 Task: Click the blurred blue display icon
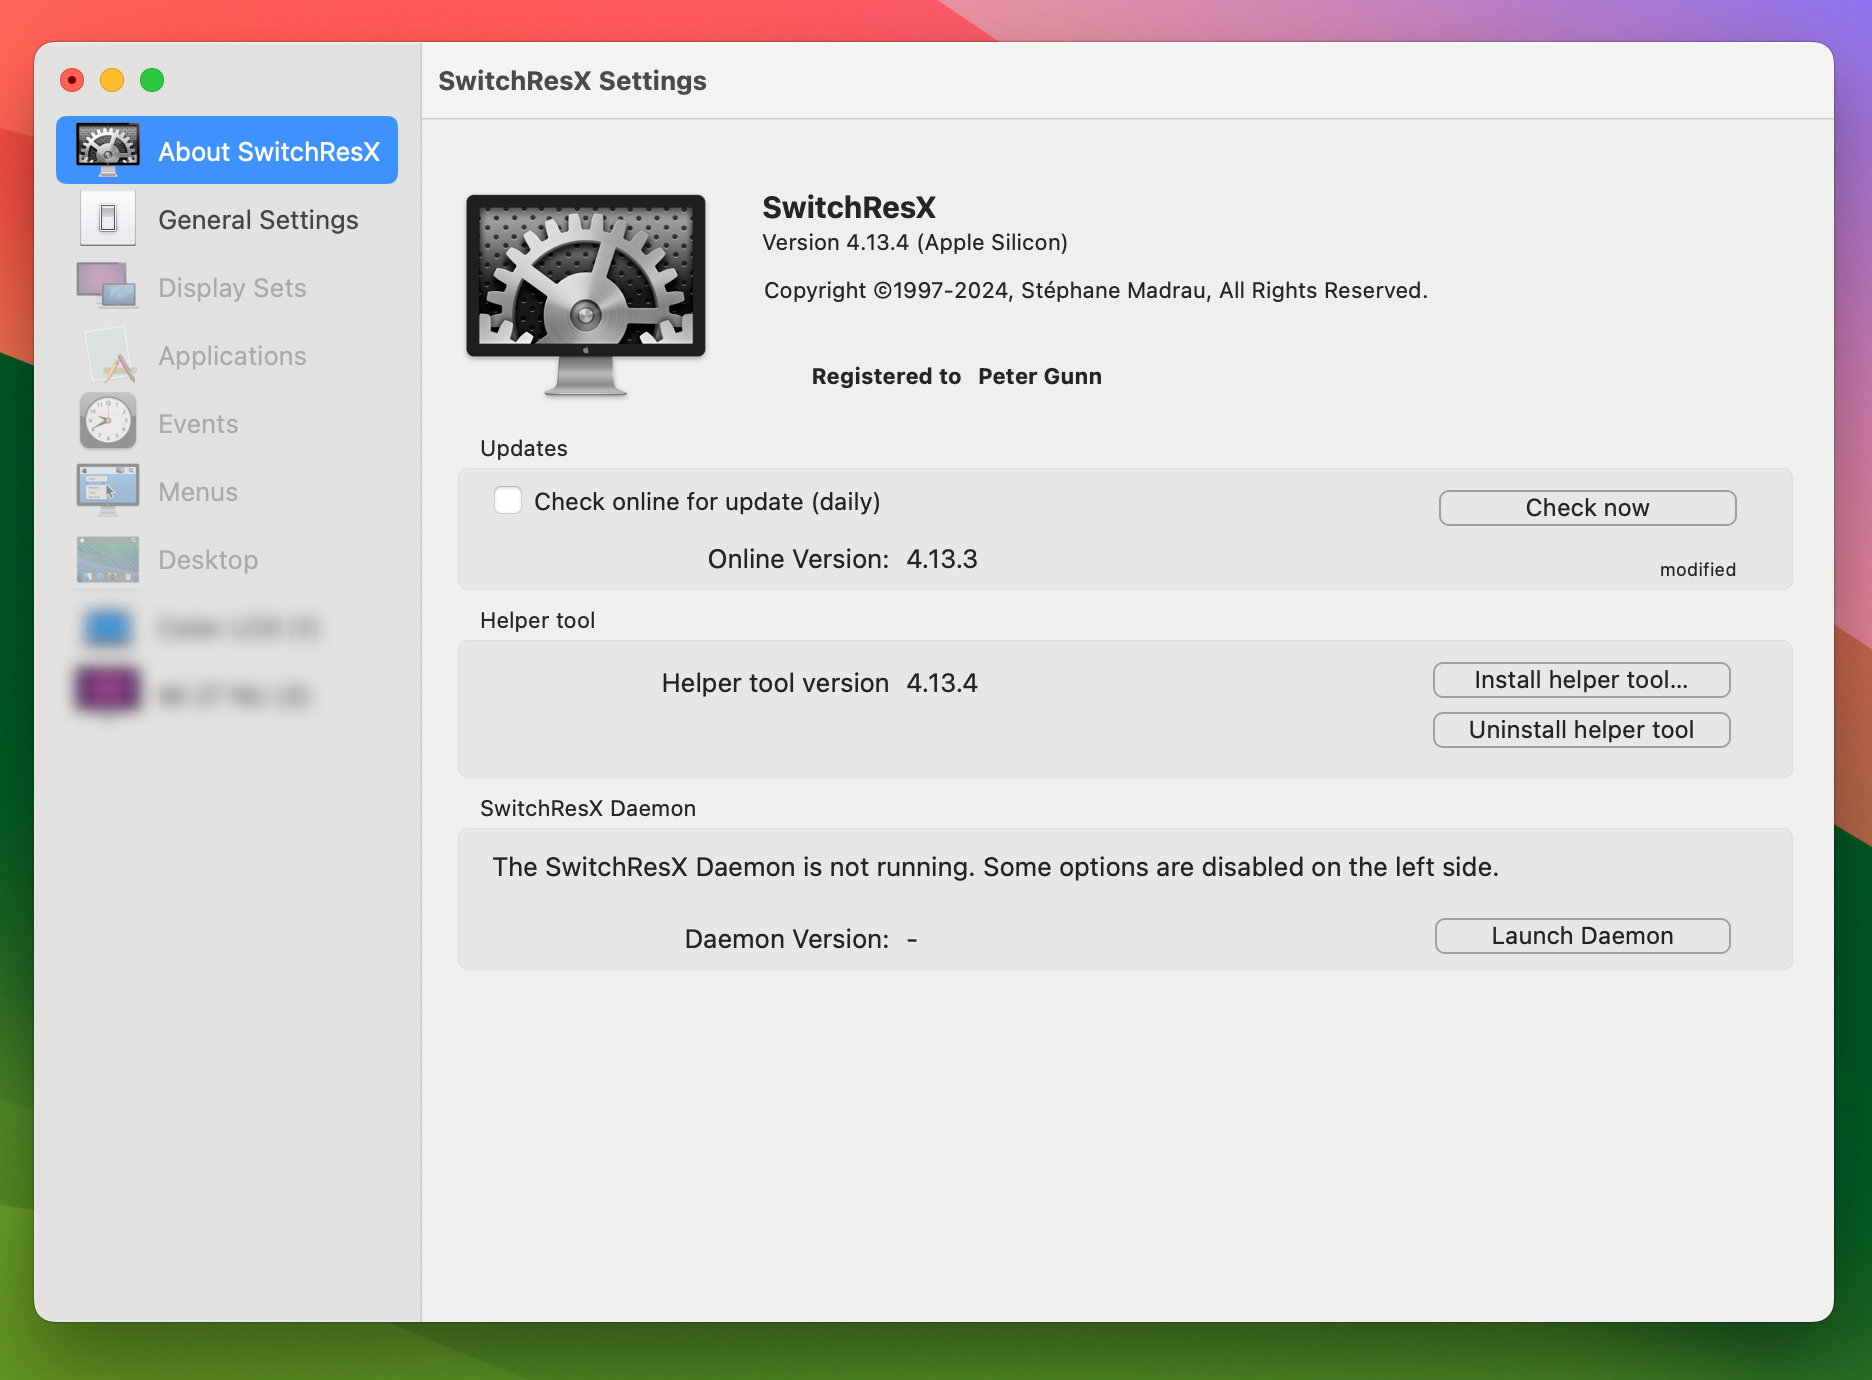click(x=108, y=628)
